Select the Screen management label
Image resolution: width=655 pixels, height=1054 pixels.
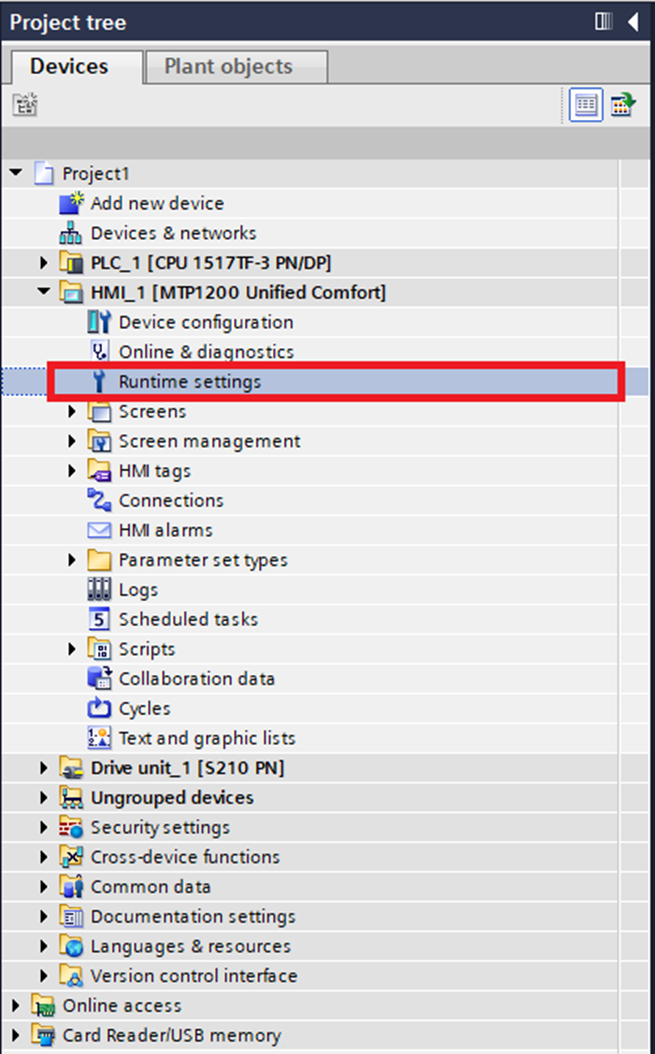tap(210, 441)
